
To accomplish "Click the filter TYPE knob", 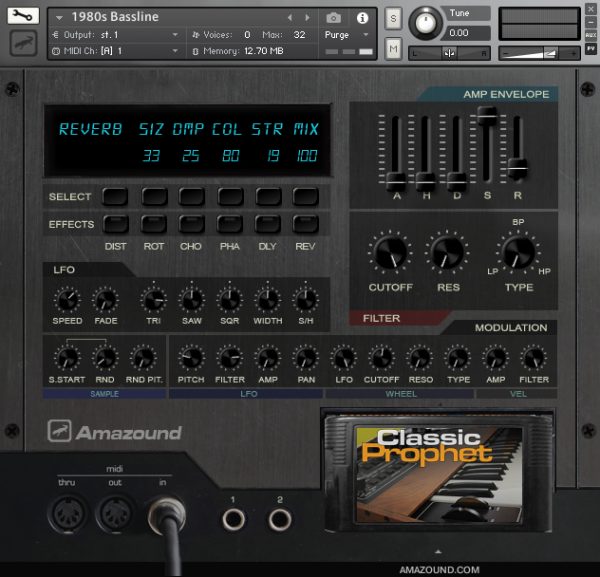I will (518, 253).
